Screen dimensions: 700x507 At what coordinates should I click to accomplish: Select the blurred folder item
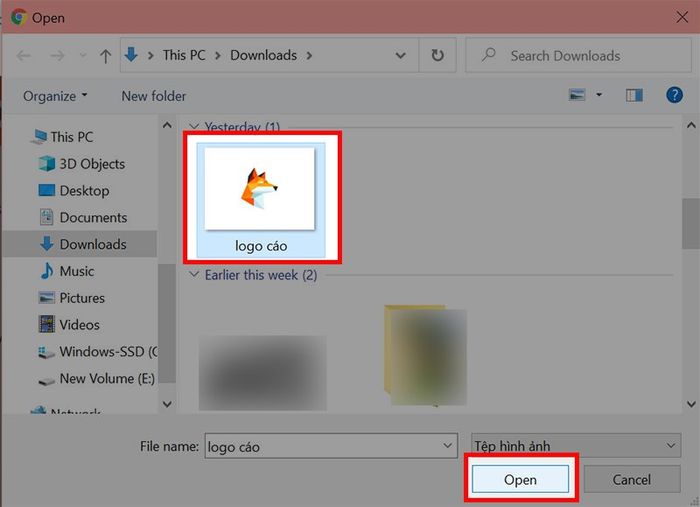(425, 356)
